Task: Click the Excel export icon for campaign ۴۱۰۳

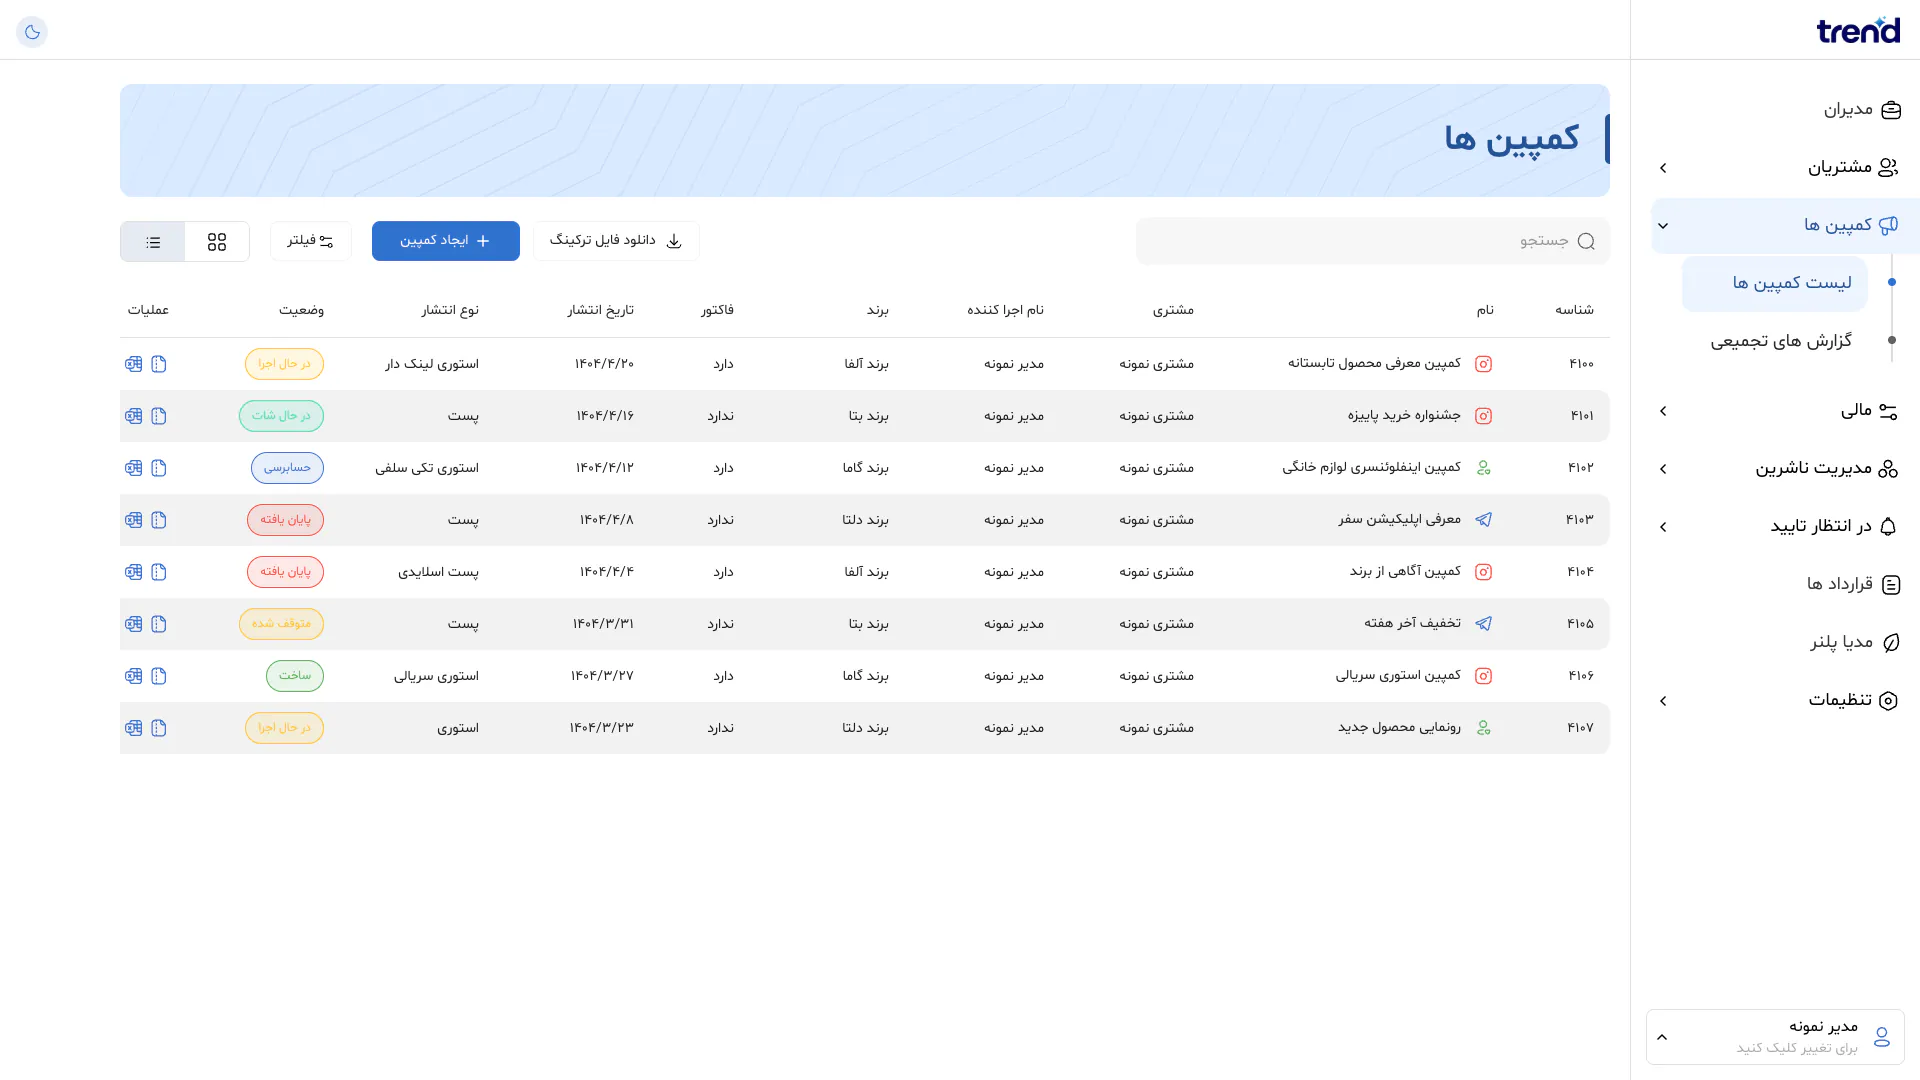Action: point(134,520)
